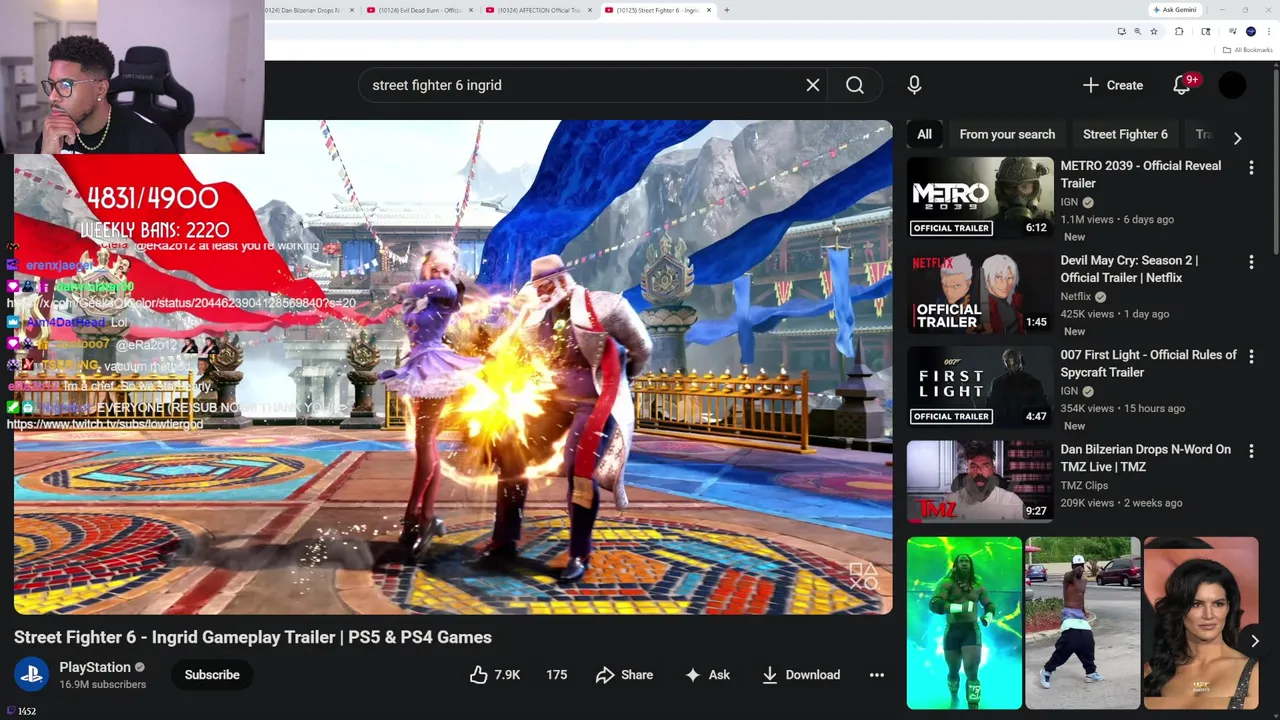Subscribe to the PlayStation channel
The height and width of the screenshot is (720, 1280).
pyautogui.click(x=212, y=675)
